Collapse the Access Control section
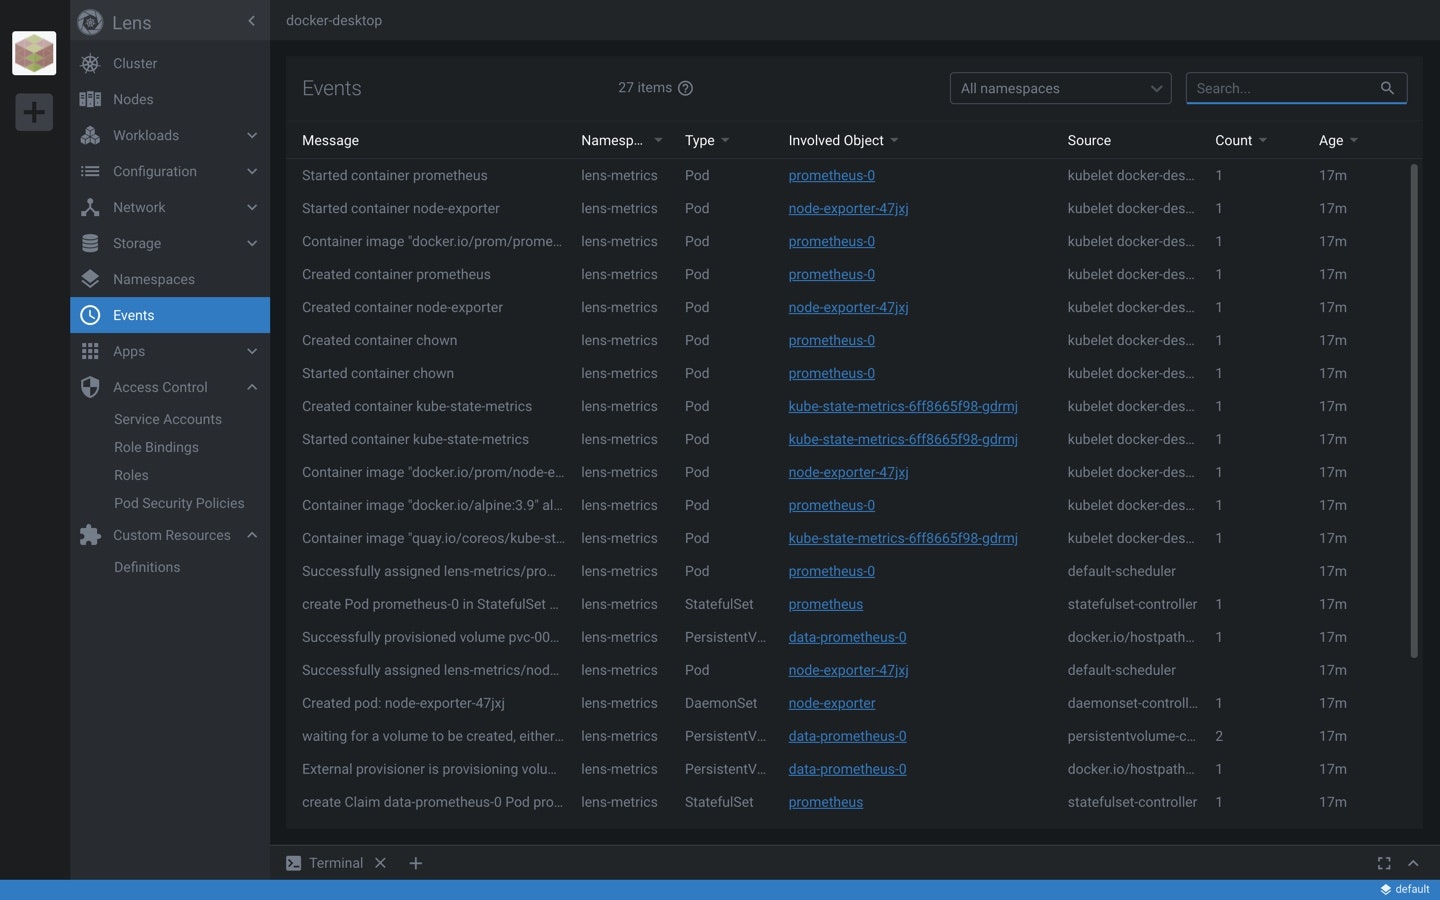This screenshot has height=900, width=1440. (252, 387)
